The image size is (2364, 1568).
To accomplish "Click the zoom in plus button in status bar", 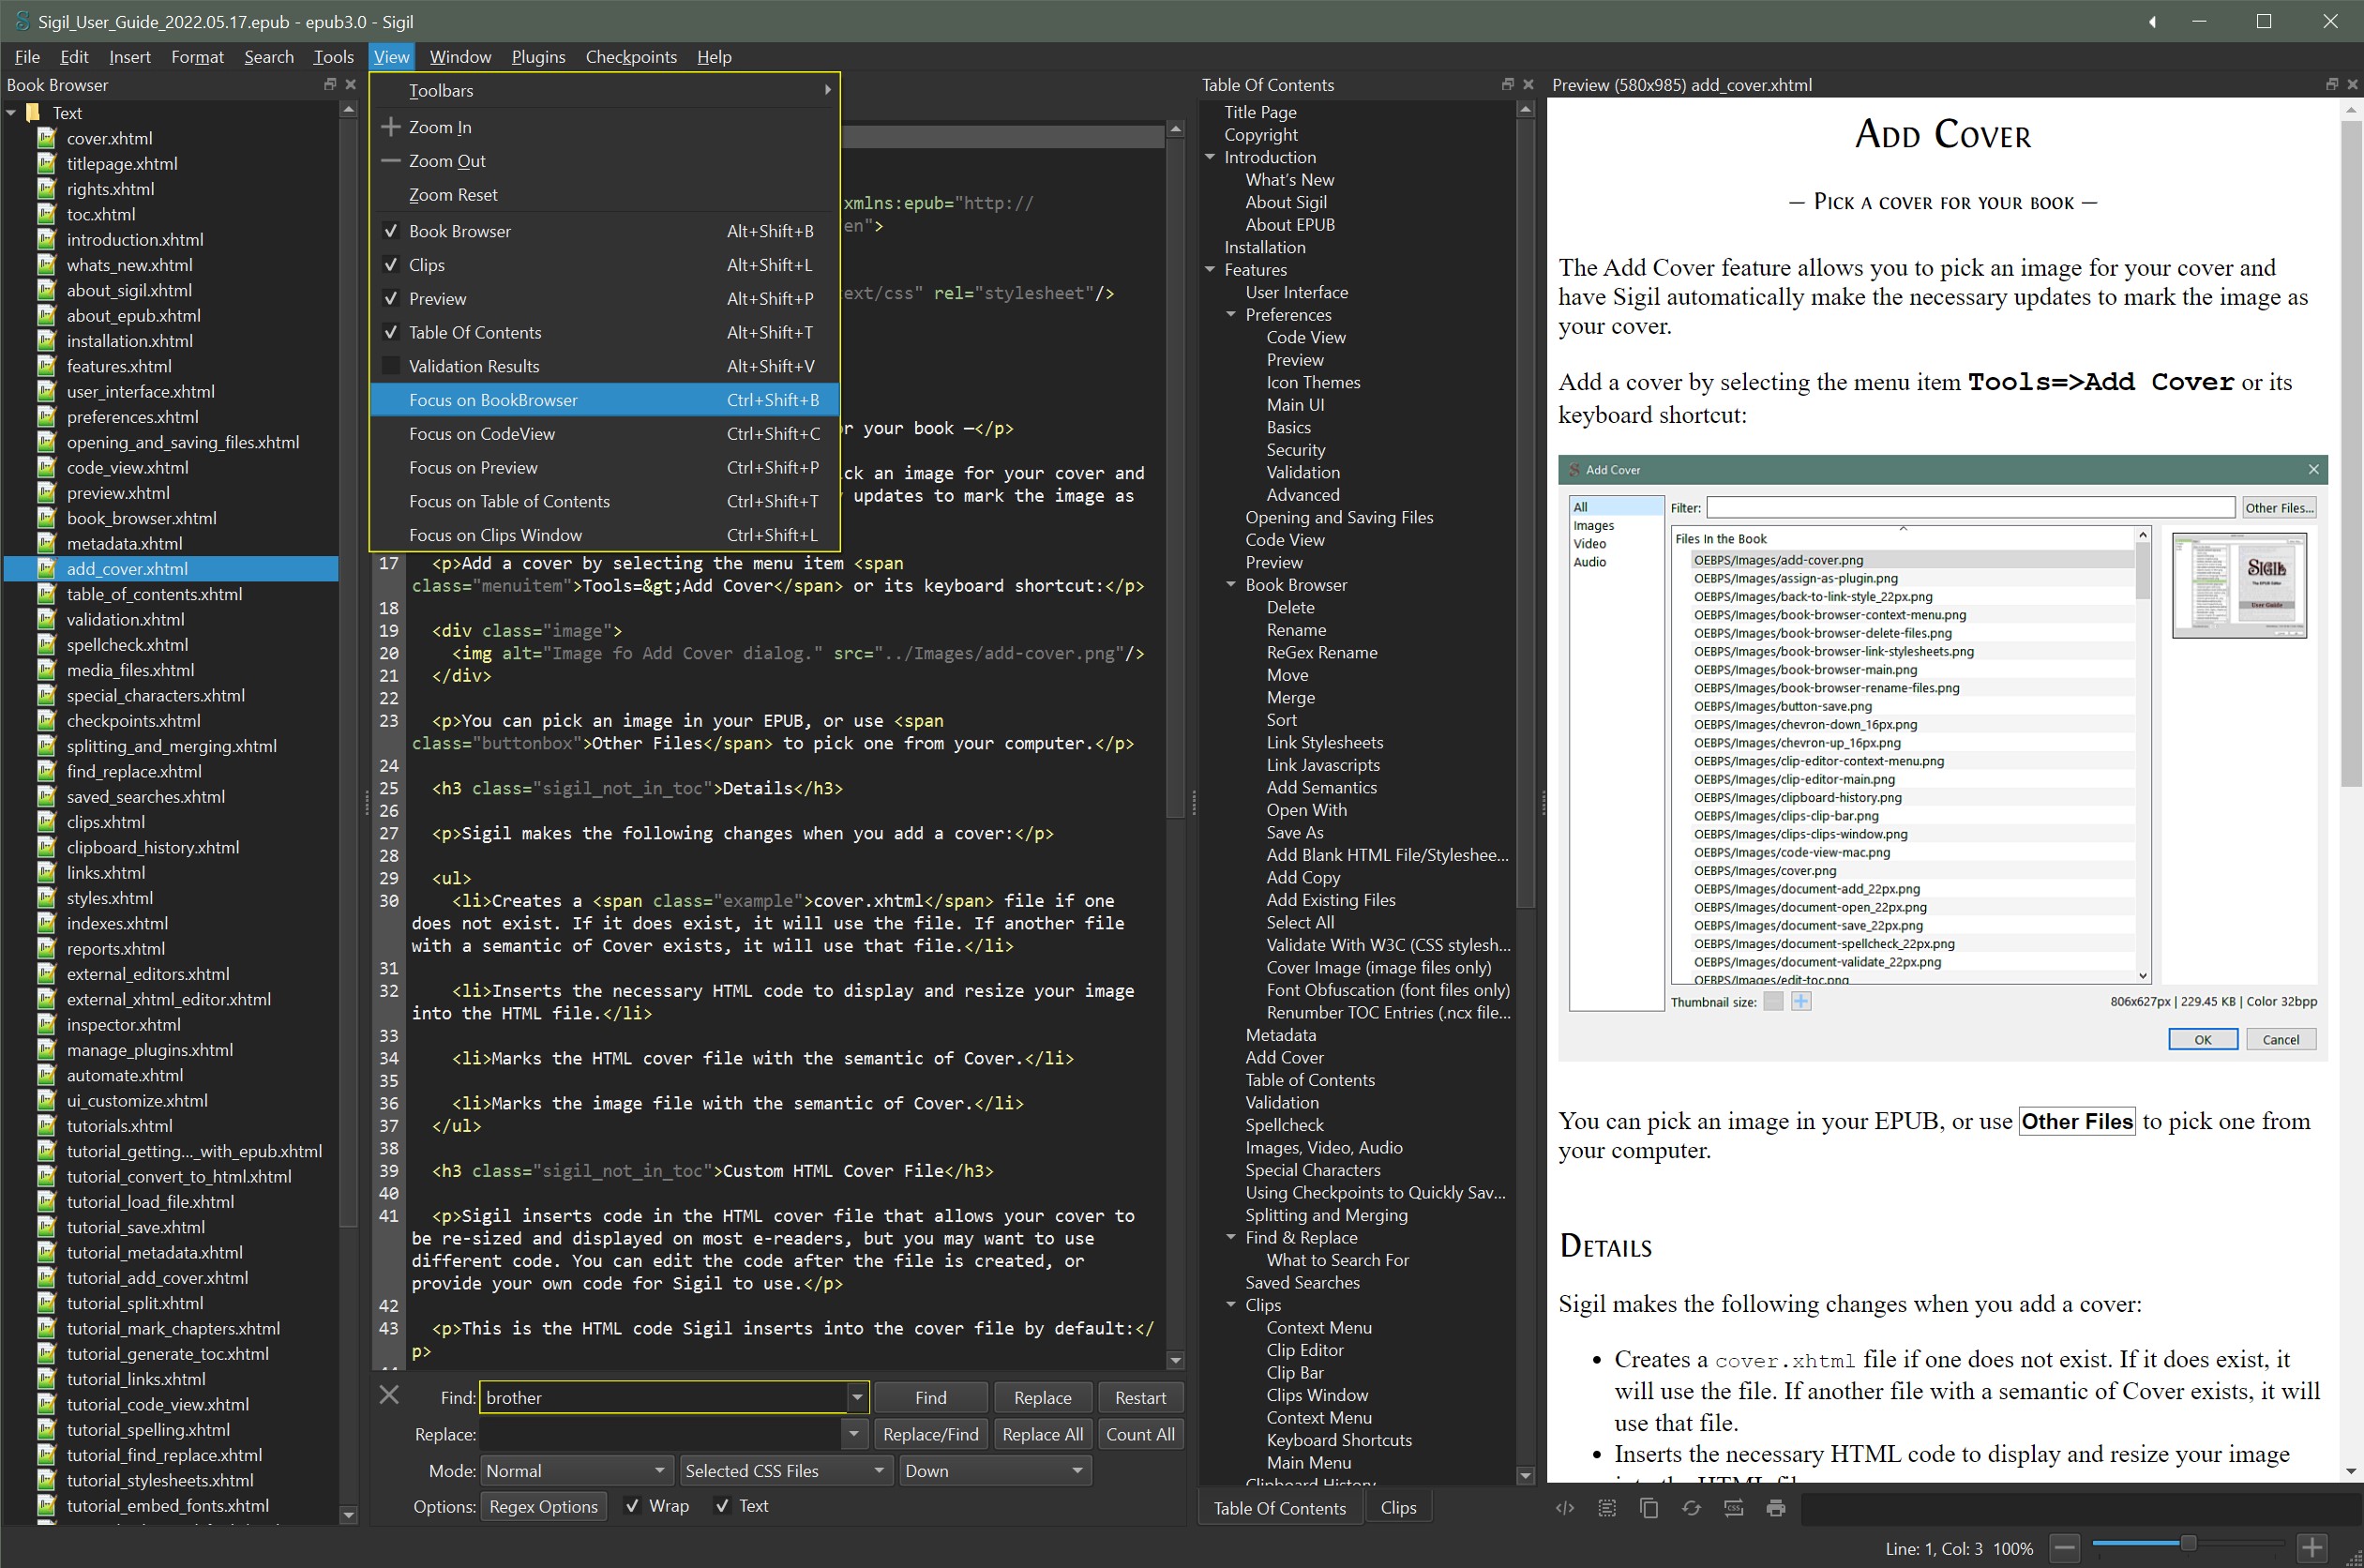I will click(x=2311, y=1548).
